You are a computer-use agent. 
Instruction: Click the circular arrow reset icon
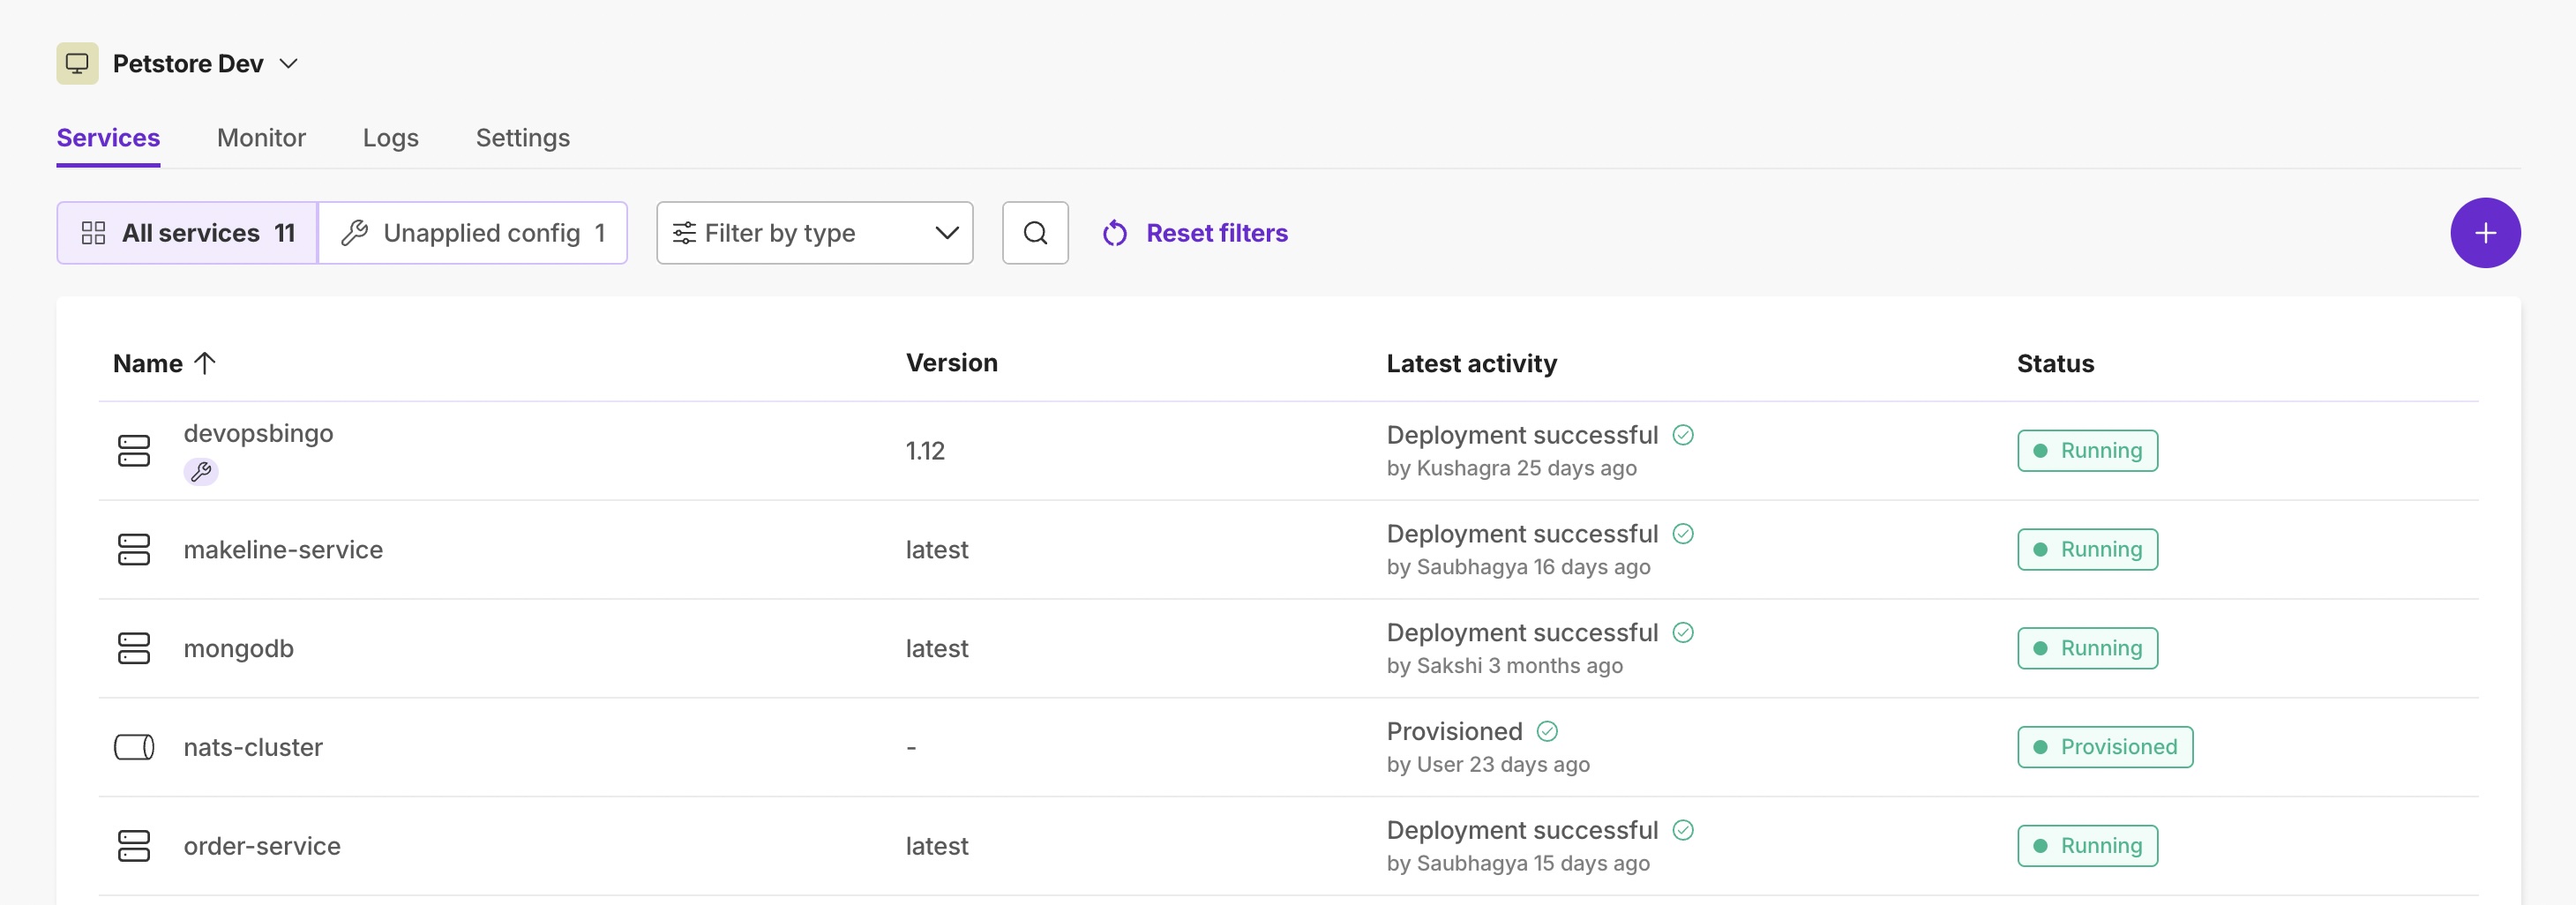(x=1115, y=233)
